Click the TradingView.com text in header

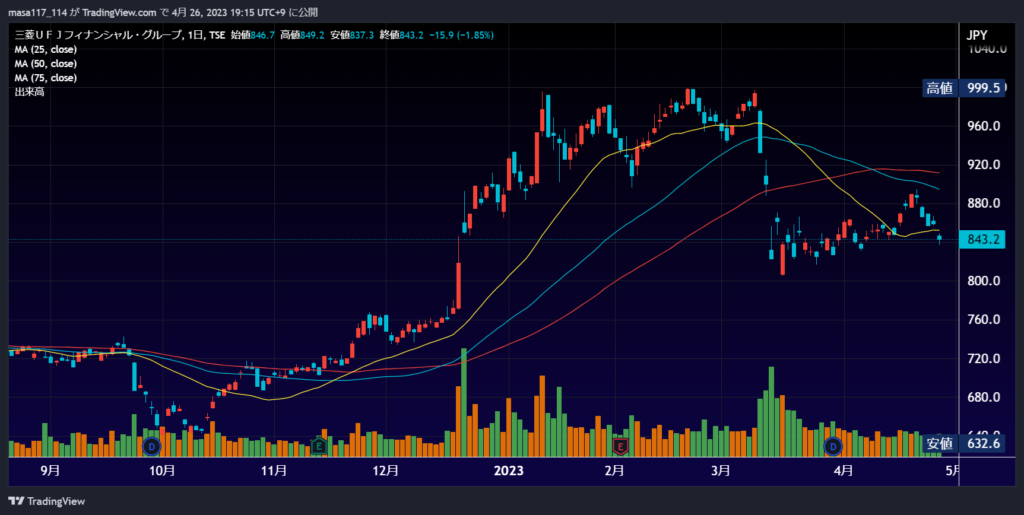point(120,12)
